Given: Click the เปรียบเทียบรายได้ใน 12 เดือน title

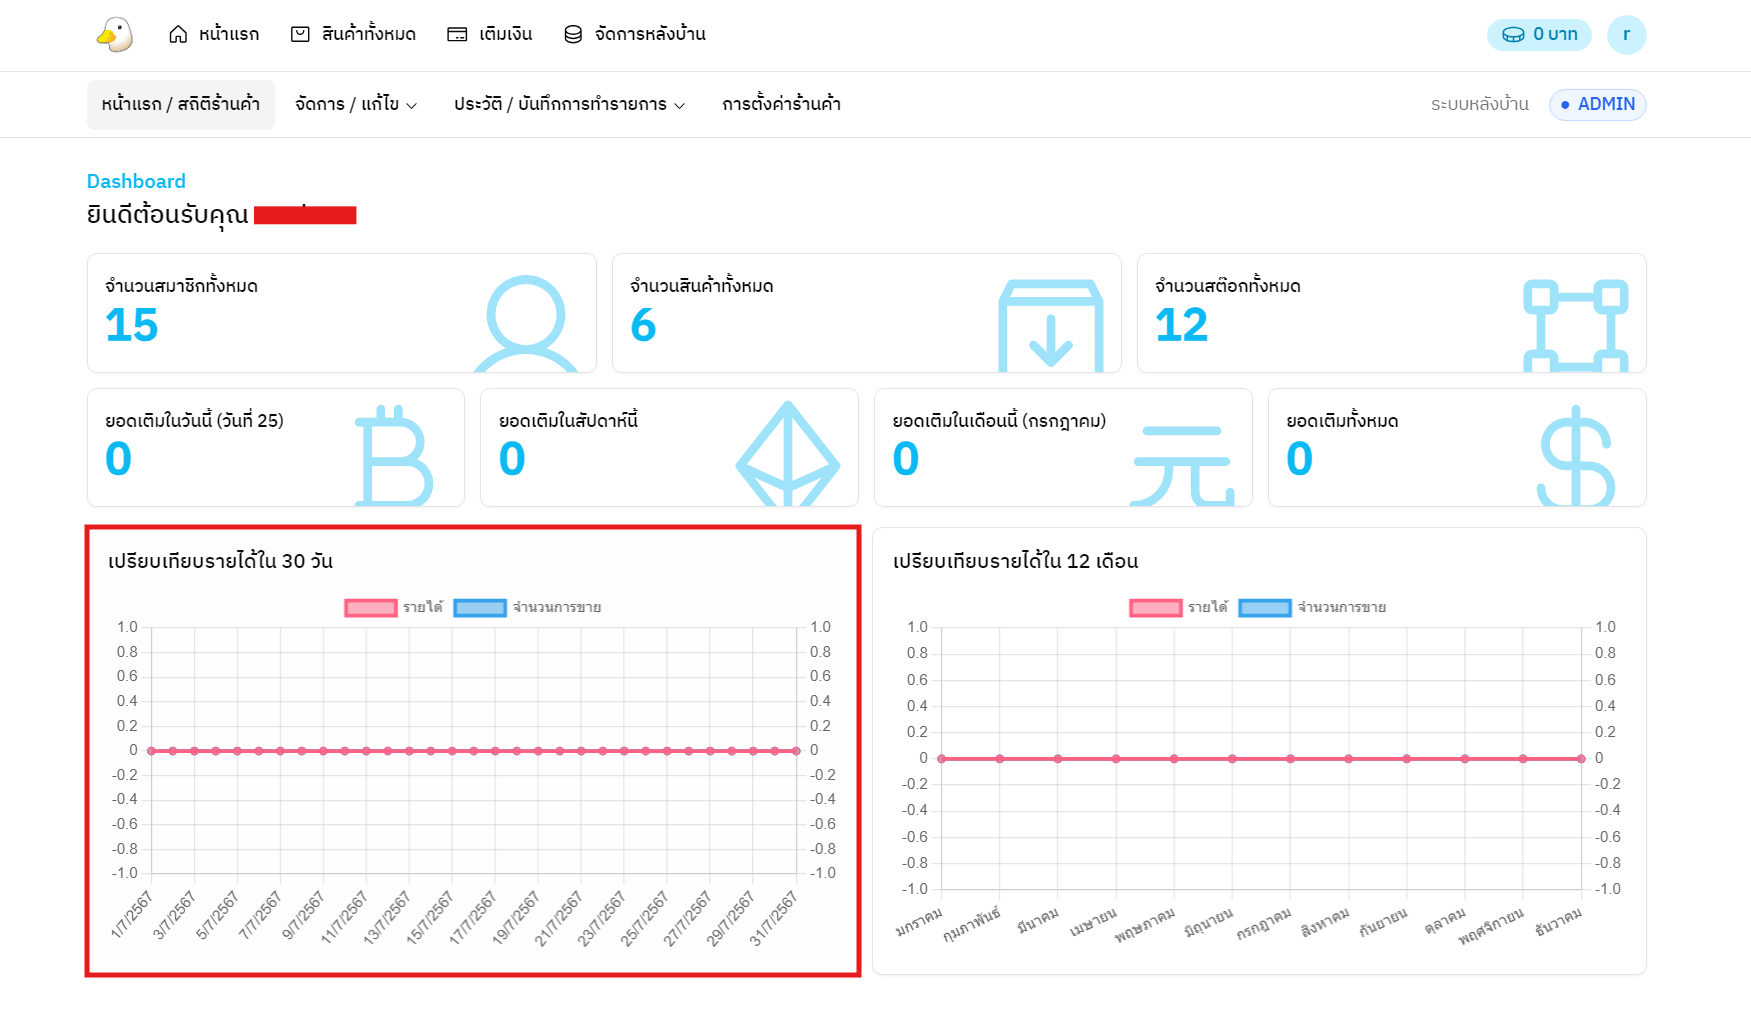Looking at the screenshot, I should click(x=1016, y=561).
